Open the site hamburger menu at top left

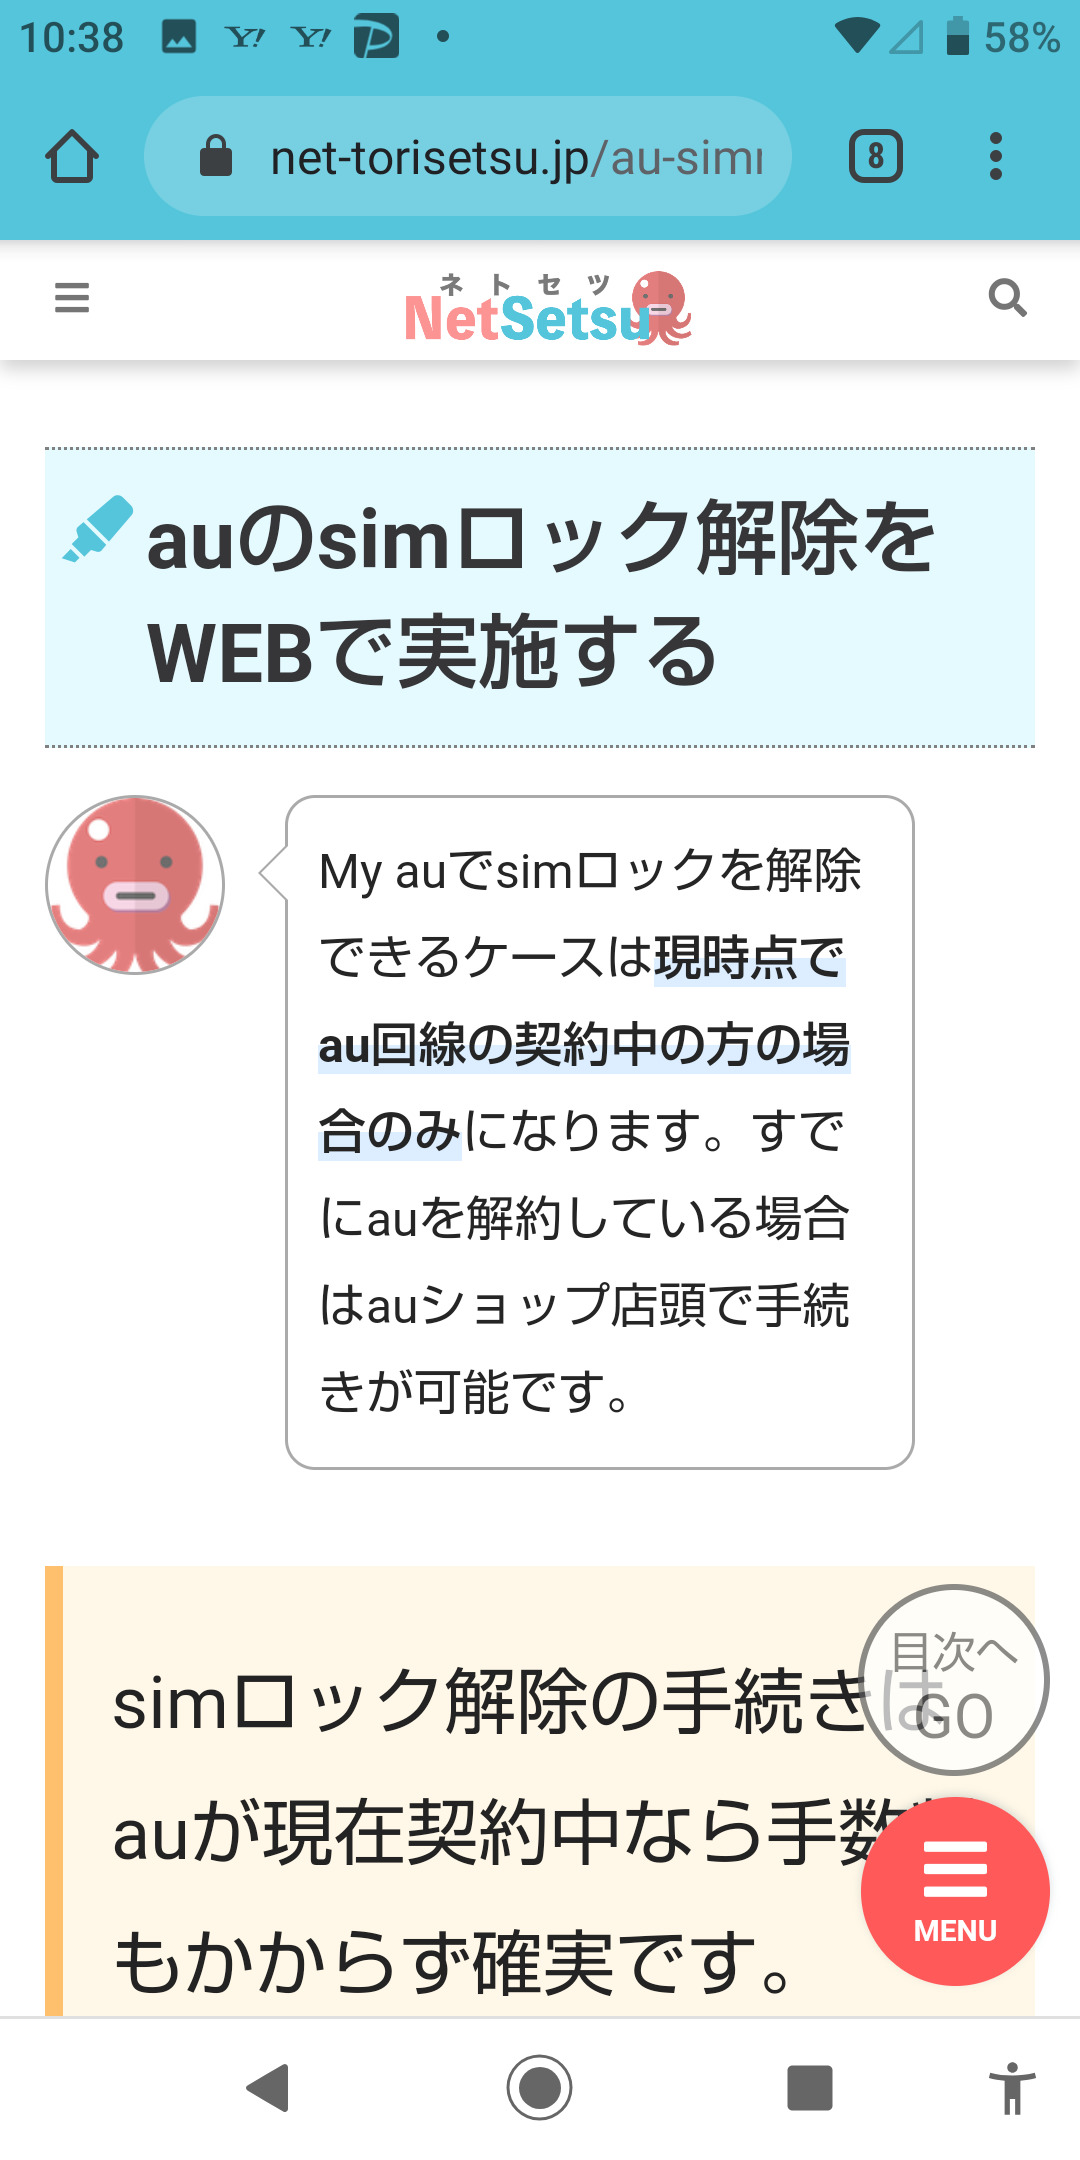[72, 298]
